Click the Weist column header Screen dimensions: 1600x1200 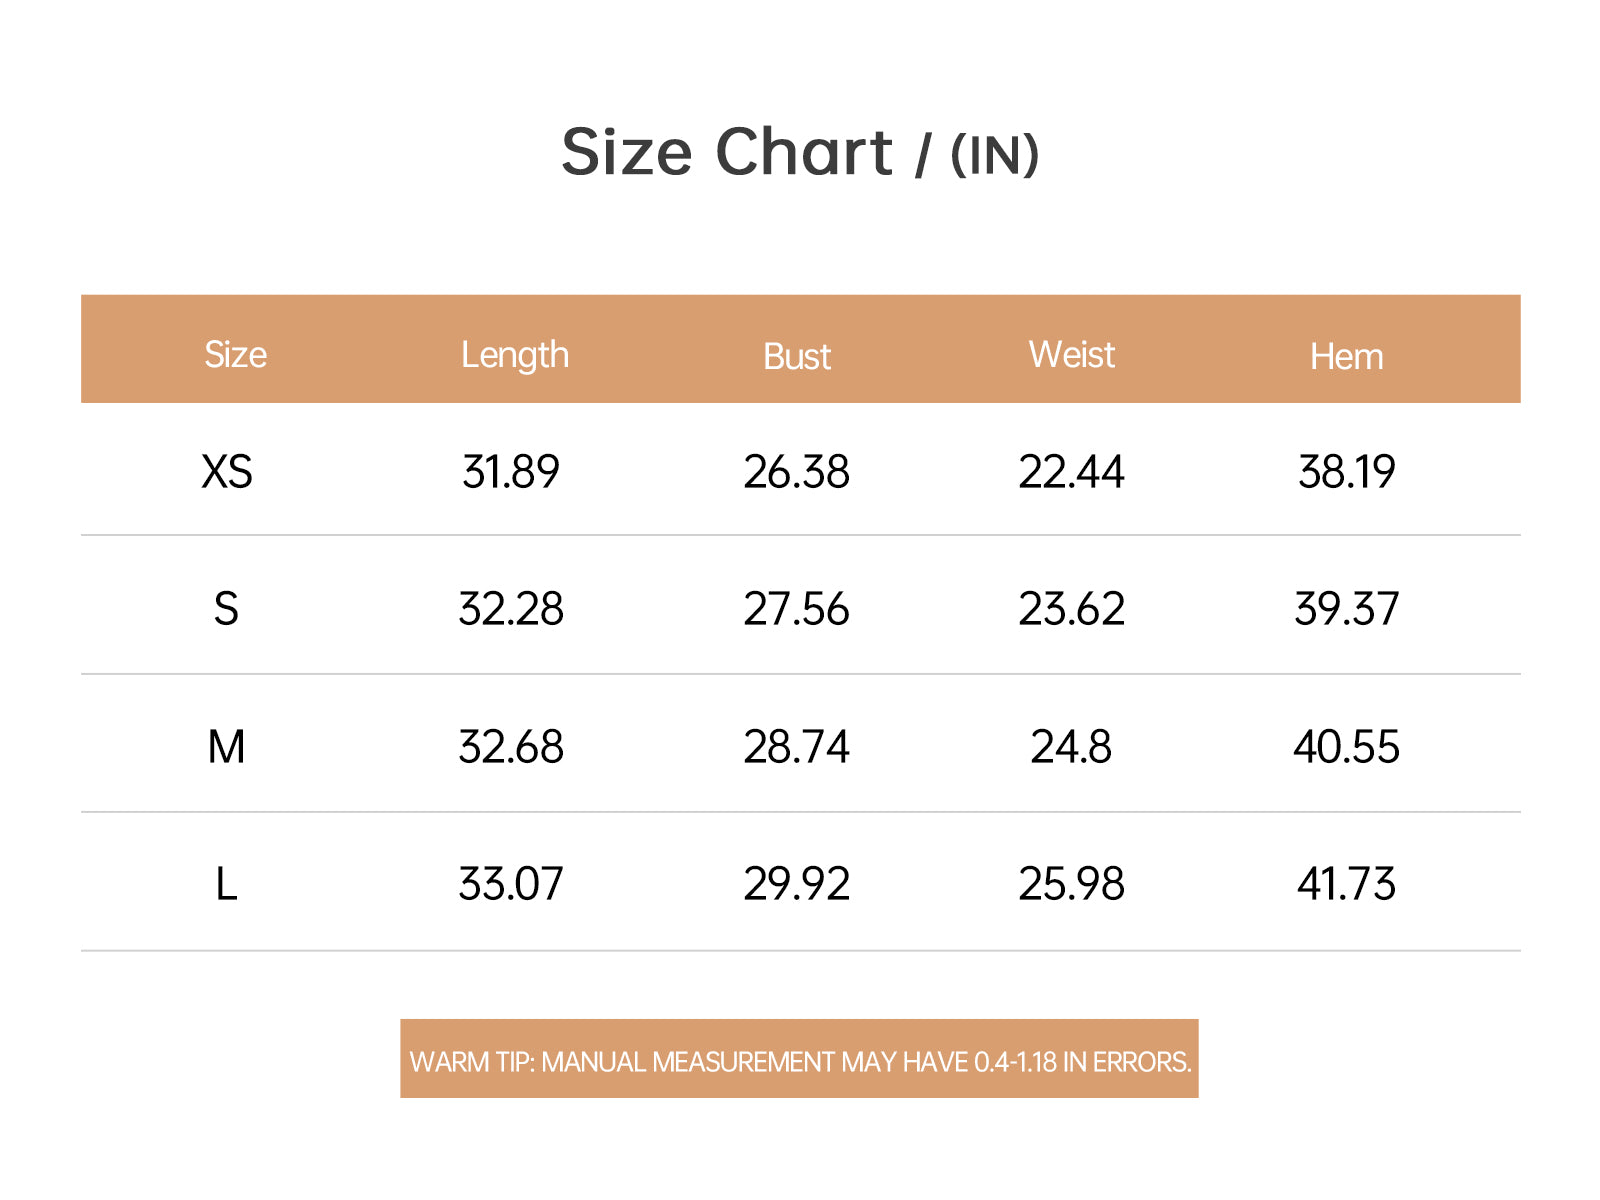point(1072,355)
